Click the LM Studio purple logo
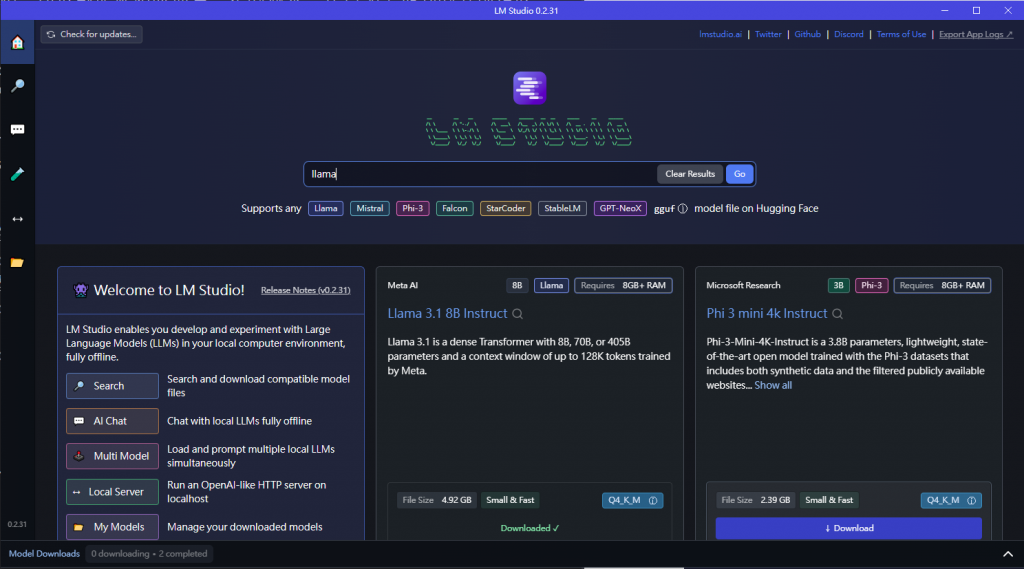The height and width of the screenshot is (569, 1024). coord(529,88)
